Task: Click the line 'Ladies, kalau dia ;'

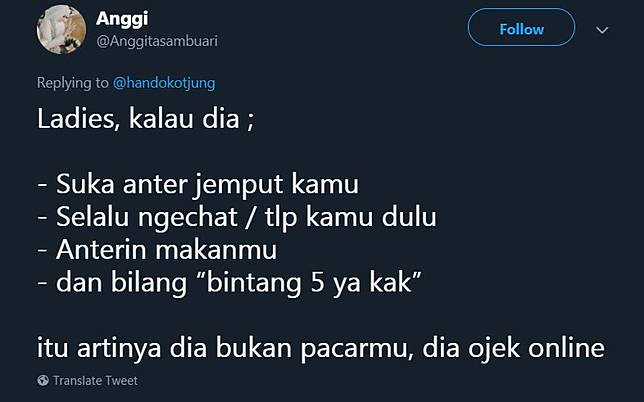Action: click(146, 119)
